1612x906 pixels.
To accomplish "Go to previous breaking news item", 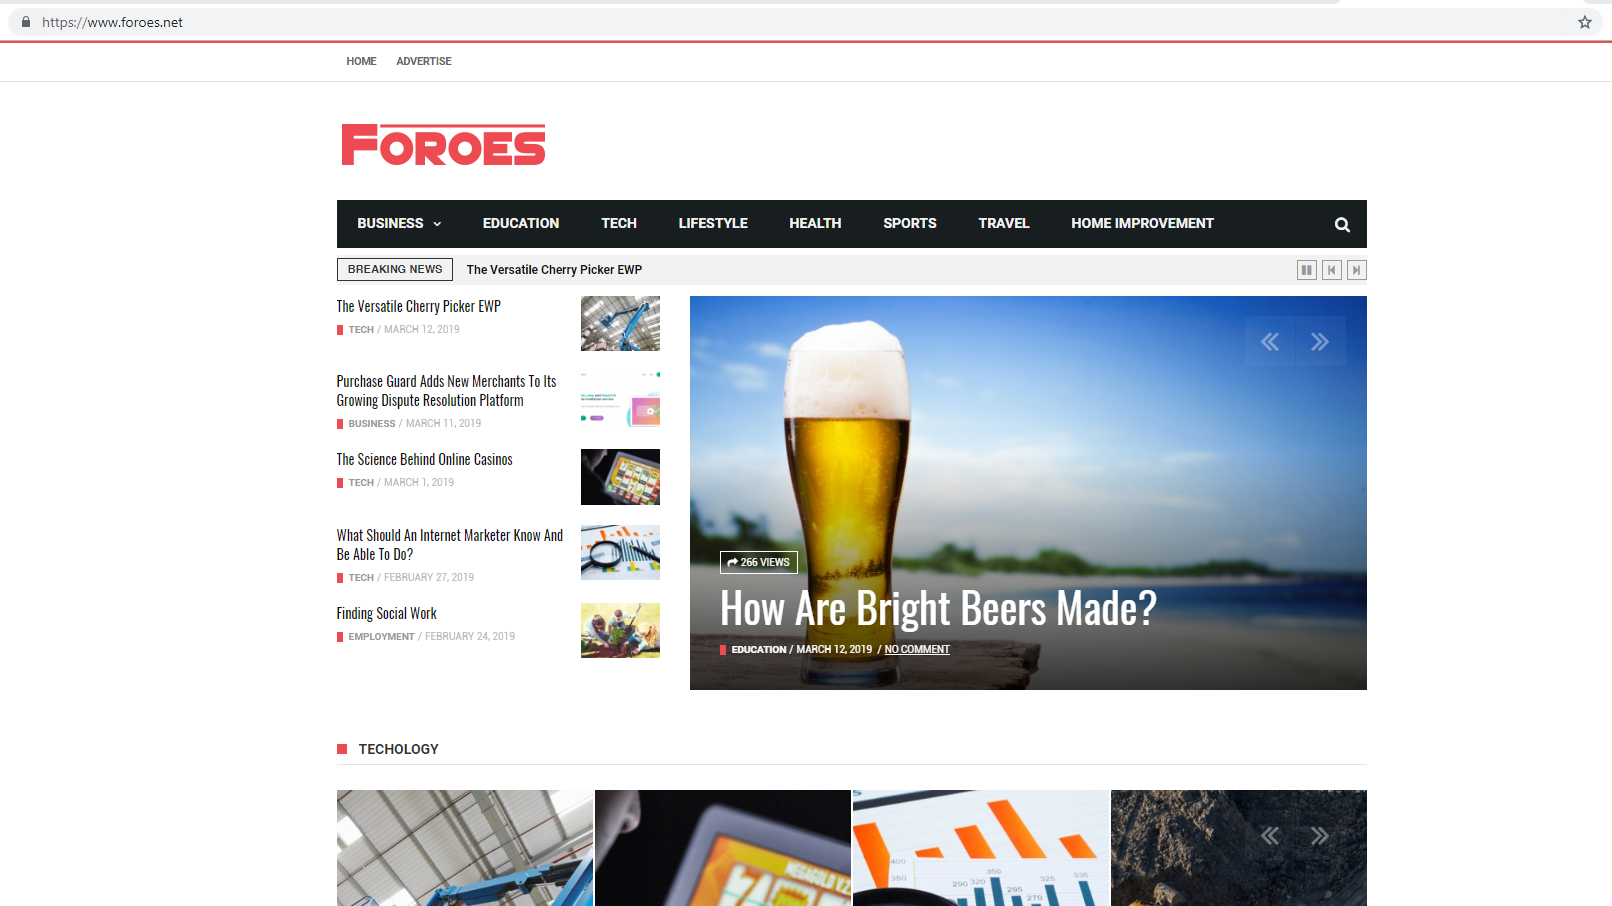I will pyautogui.click(x=1331, y=270).
